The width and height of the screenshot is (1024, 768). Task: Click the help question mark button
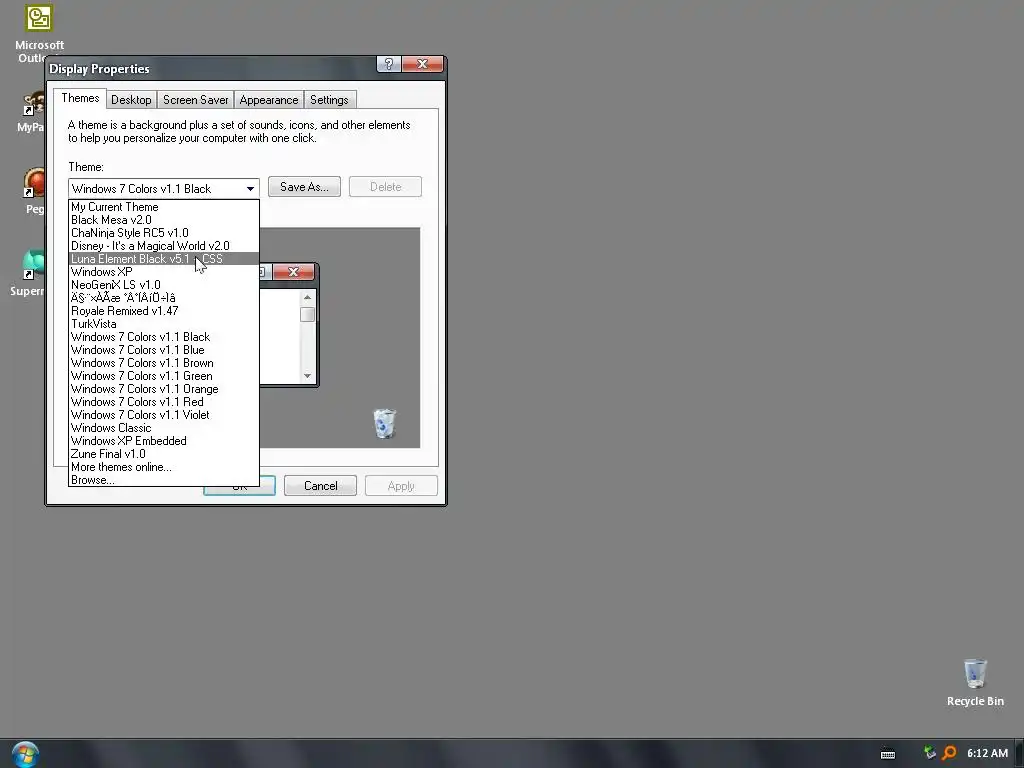click(x=389, y=64)
